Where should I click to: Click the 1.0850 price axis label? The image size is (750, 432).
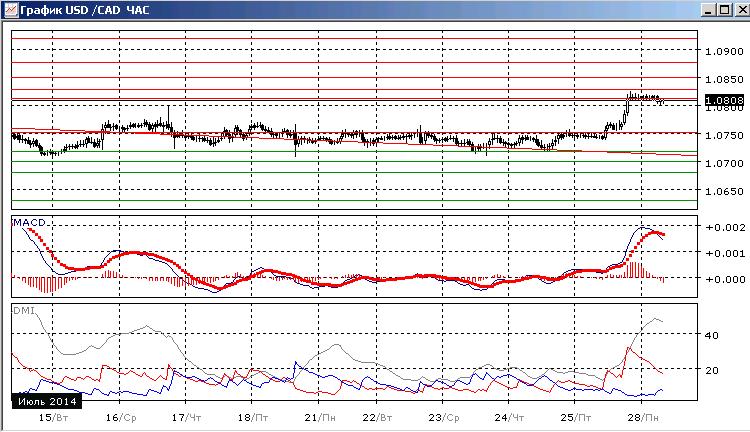[x=724, y=79]
